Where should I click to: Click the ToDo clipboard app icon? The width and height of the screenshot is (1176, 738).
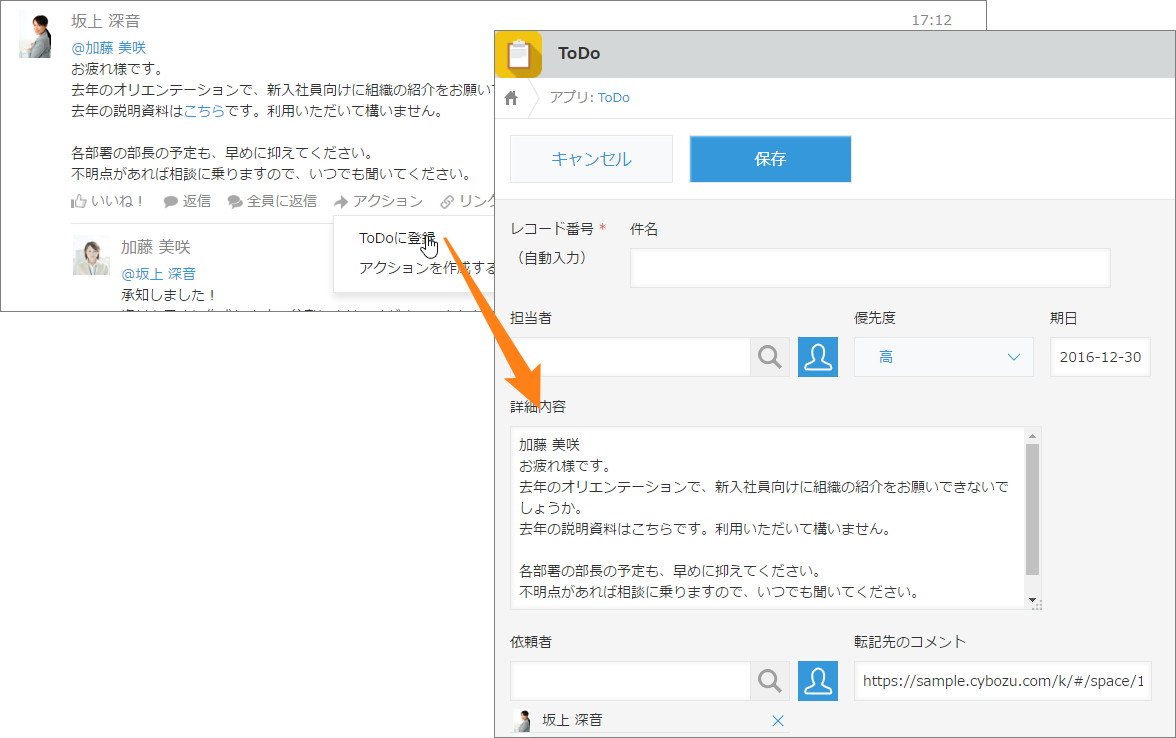pos(518,54)
